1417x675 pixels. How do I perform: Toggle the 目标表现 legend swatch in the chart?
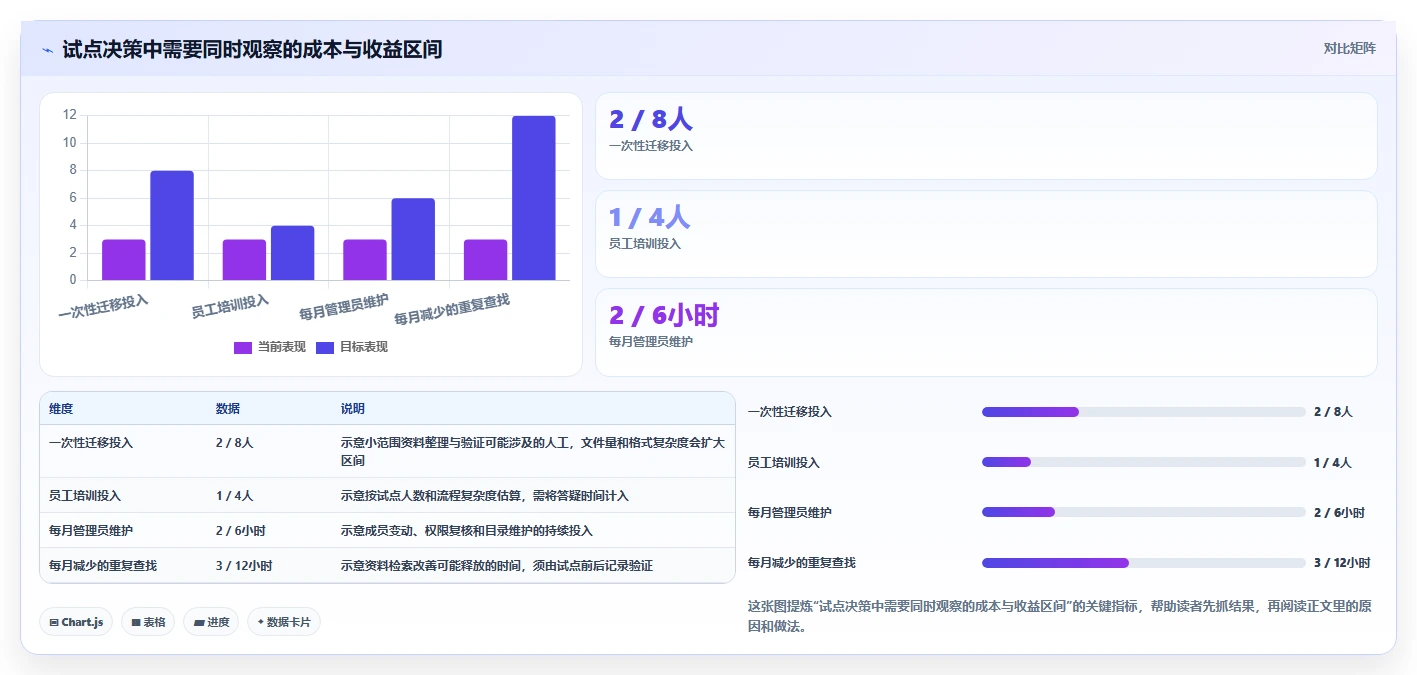(325, 347)
